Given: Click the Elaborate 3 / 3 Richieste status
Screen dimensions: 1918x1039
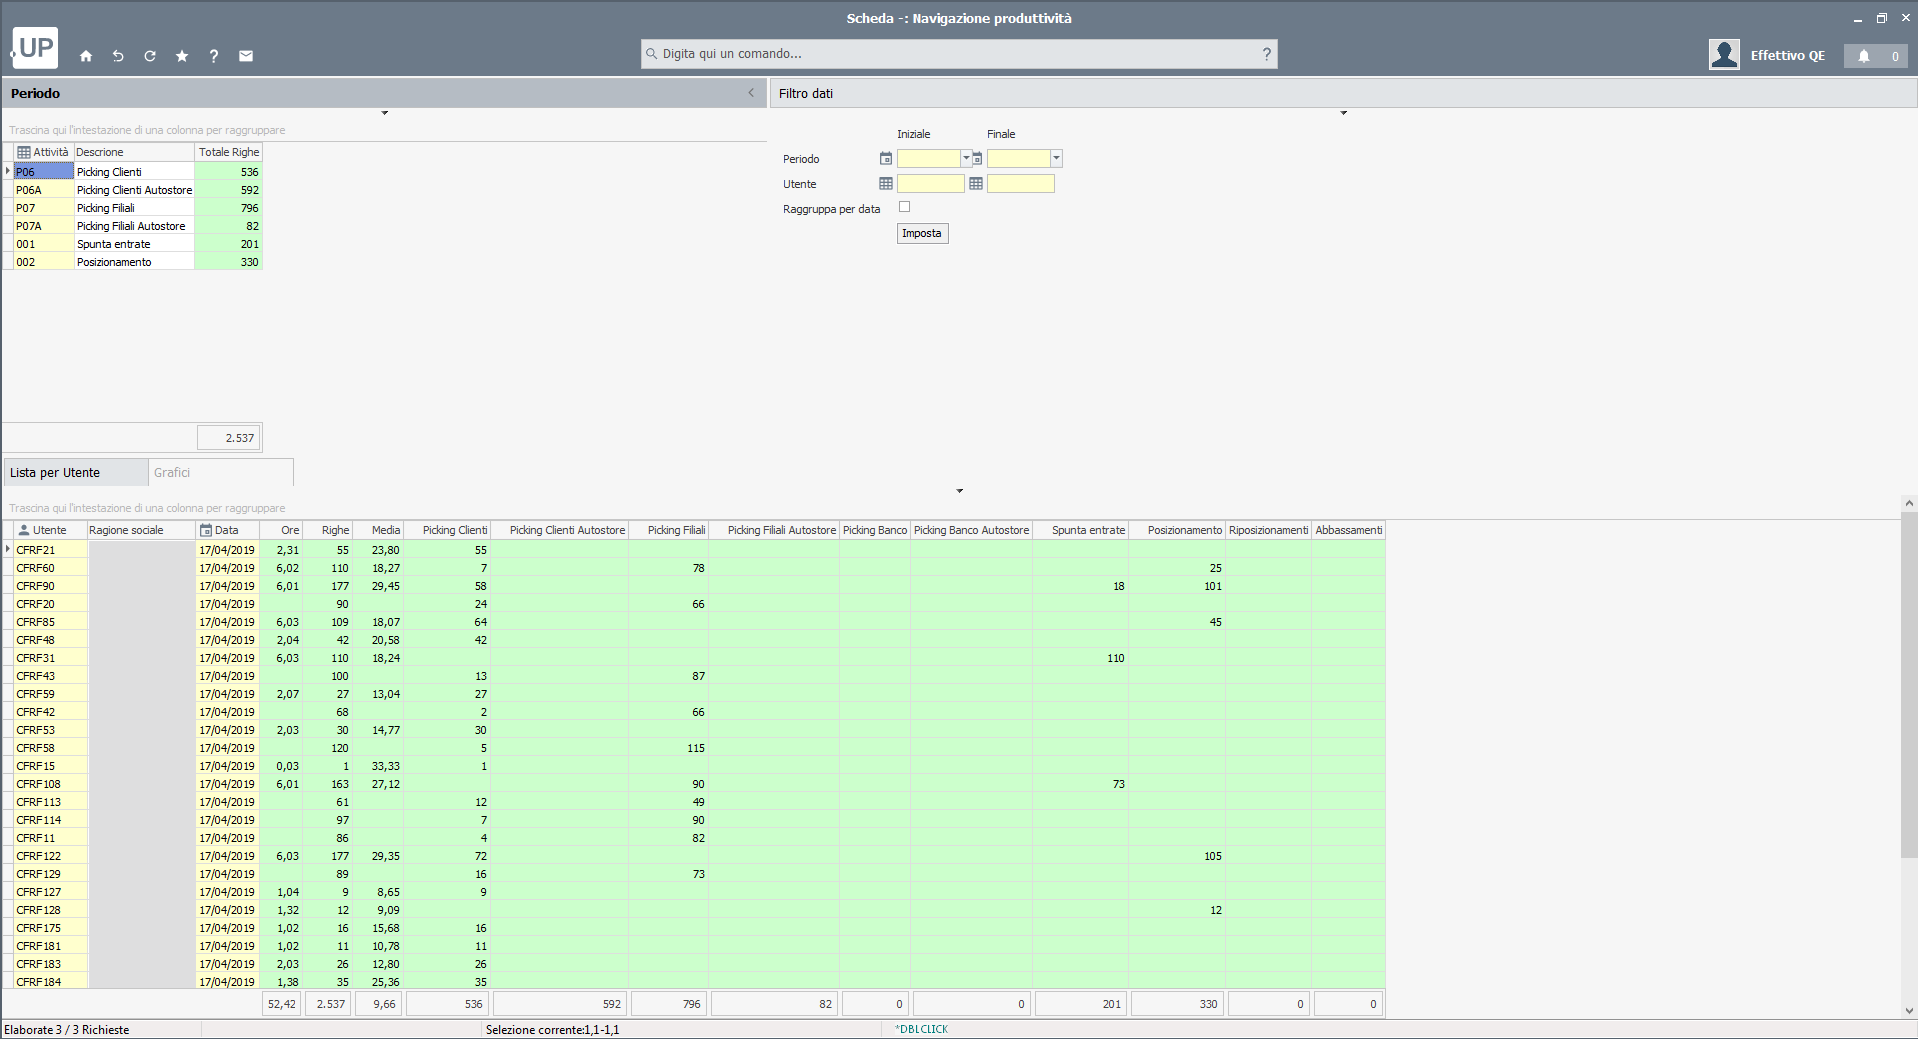Looking at the screenshot, I should pos(67,1029).
